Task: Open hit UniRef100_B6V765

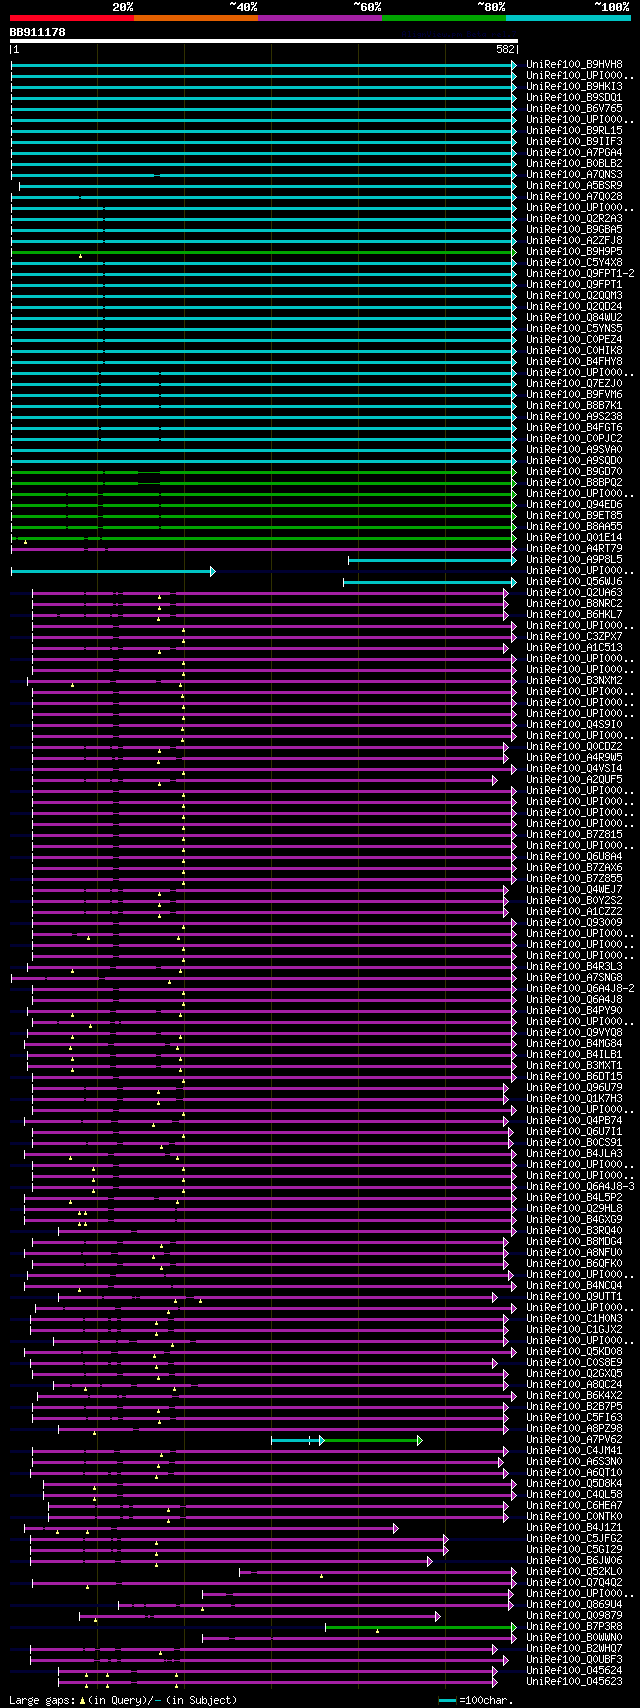Action: (574, 108)
